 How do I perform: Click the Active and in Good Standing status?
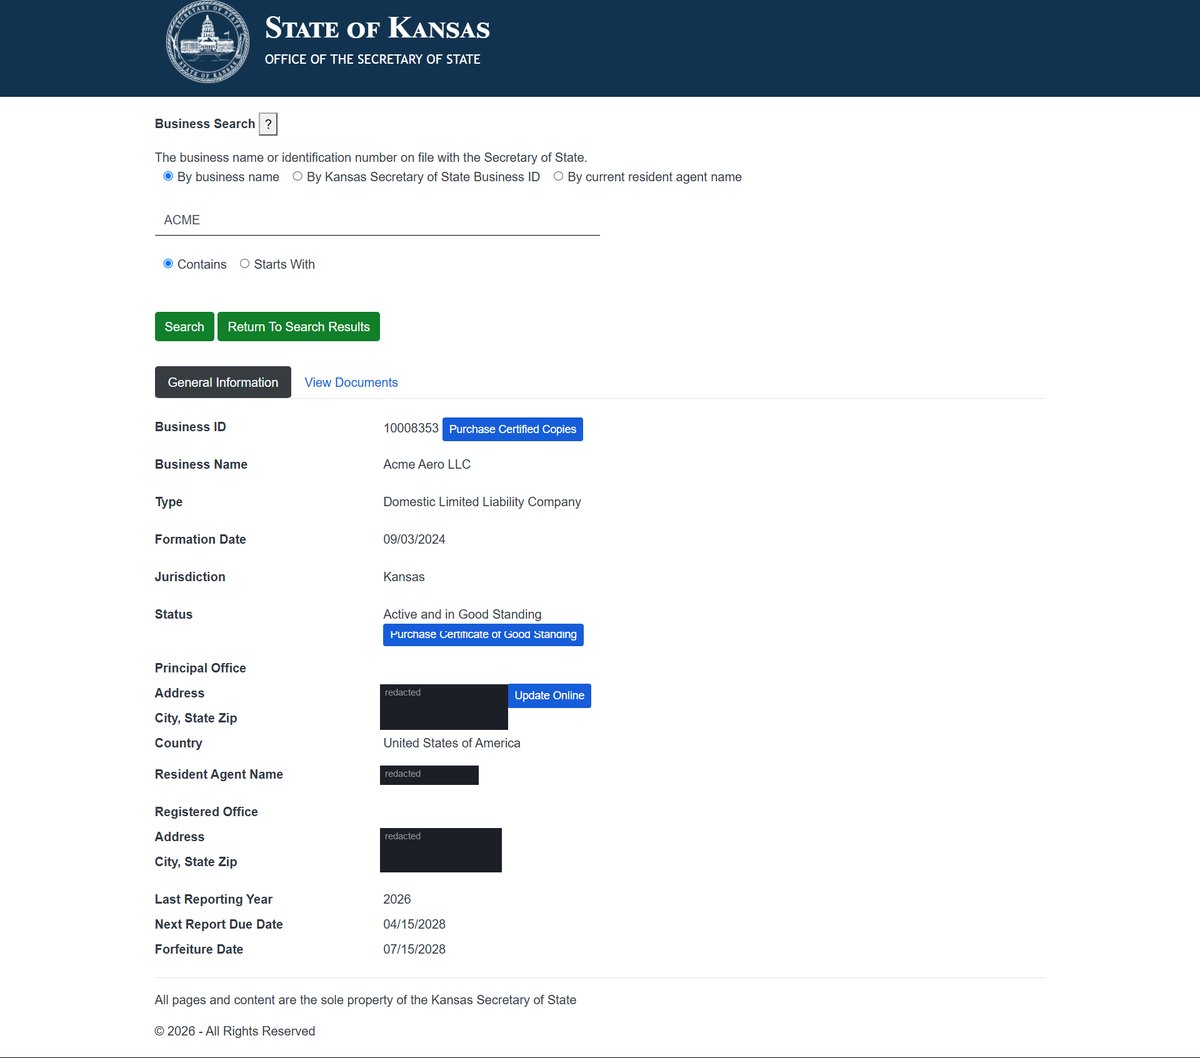(x=462, y=615)
